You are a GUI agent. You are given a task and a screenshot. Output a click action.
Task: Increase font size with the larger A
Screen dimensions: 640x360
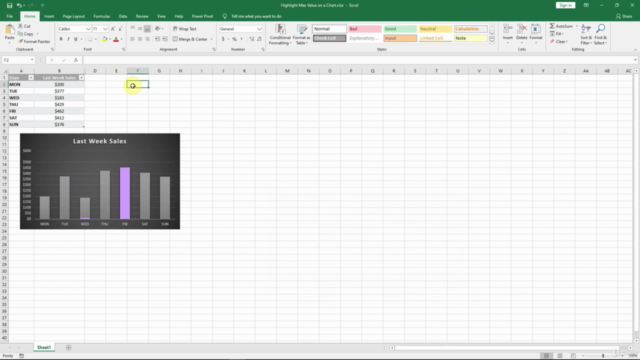[x=113, y=29]
